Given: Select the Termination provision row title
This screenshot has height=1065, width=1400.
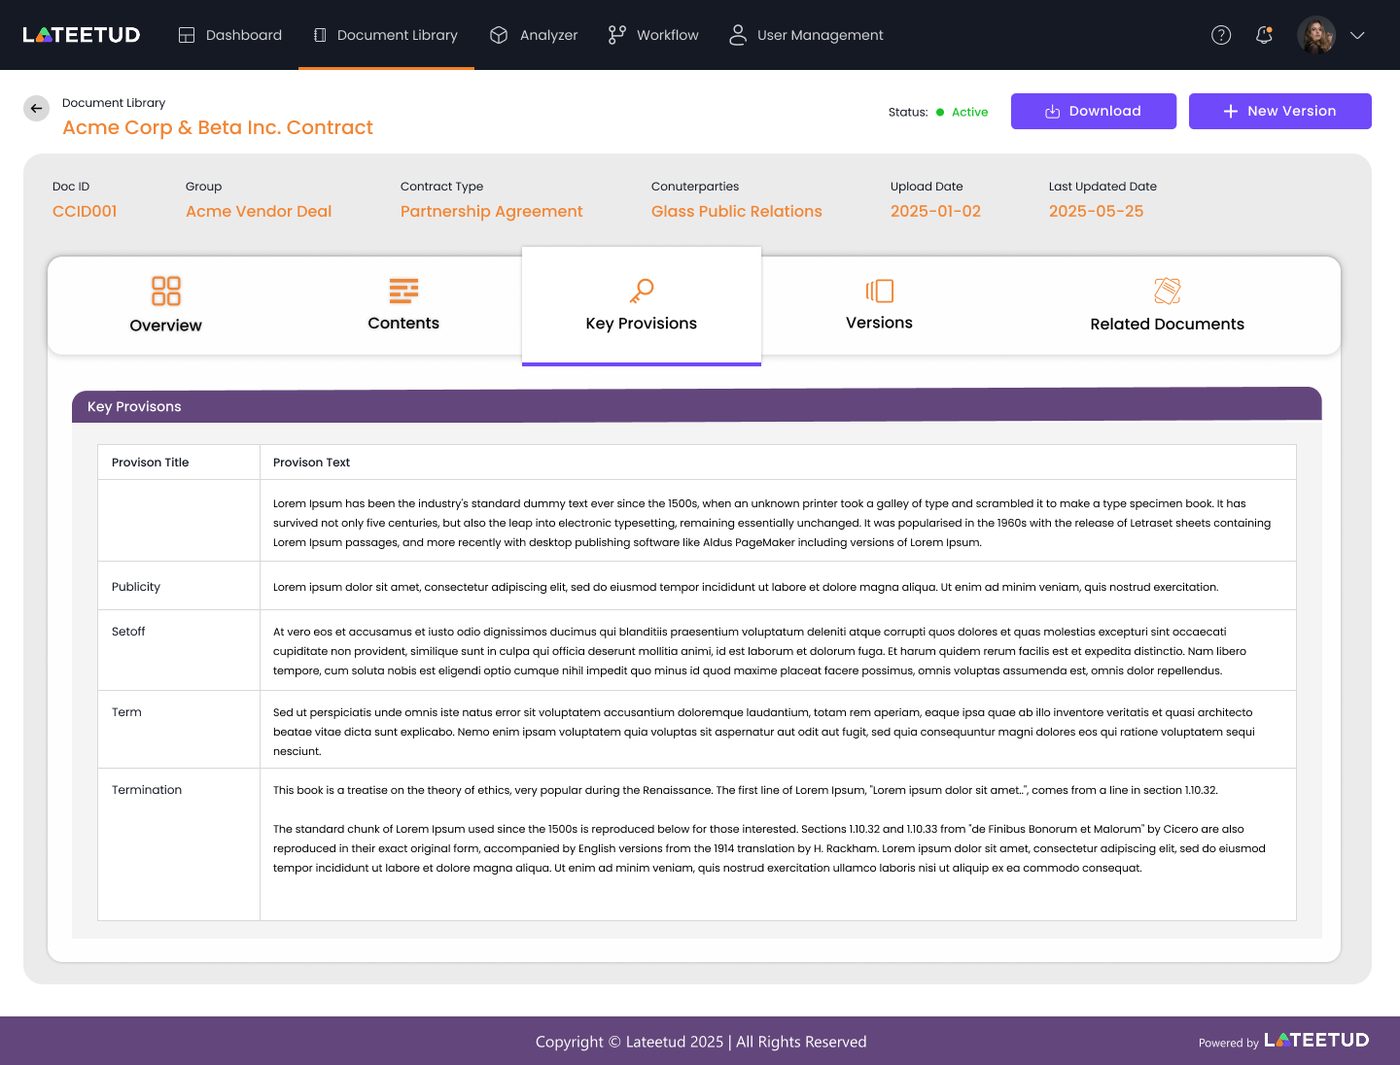Looking at the screenshot, I should (x=146, y=790).
